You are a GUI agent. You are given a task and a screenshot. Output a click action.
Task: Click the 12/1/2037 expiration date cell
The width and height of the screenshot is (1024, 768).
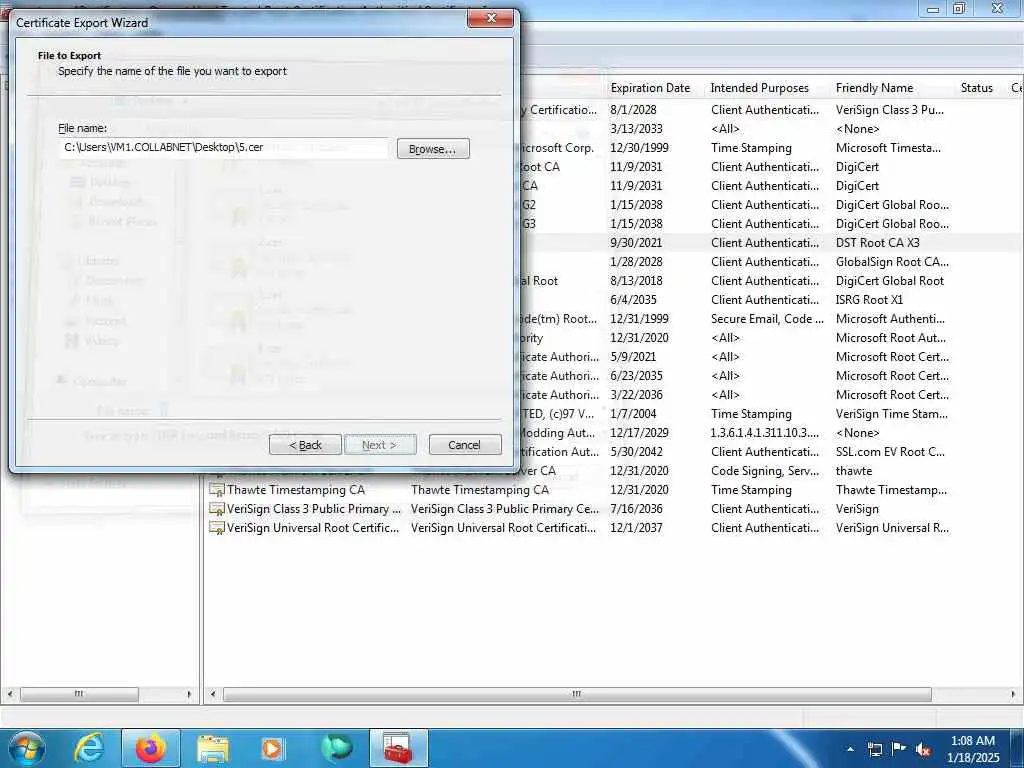point(636,528)
